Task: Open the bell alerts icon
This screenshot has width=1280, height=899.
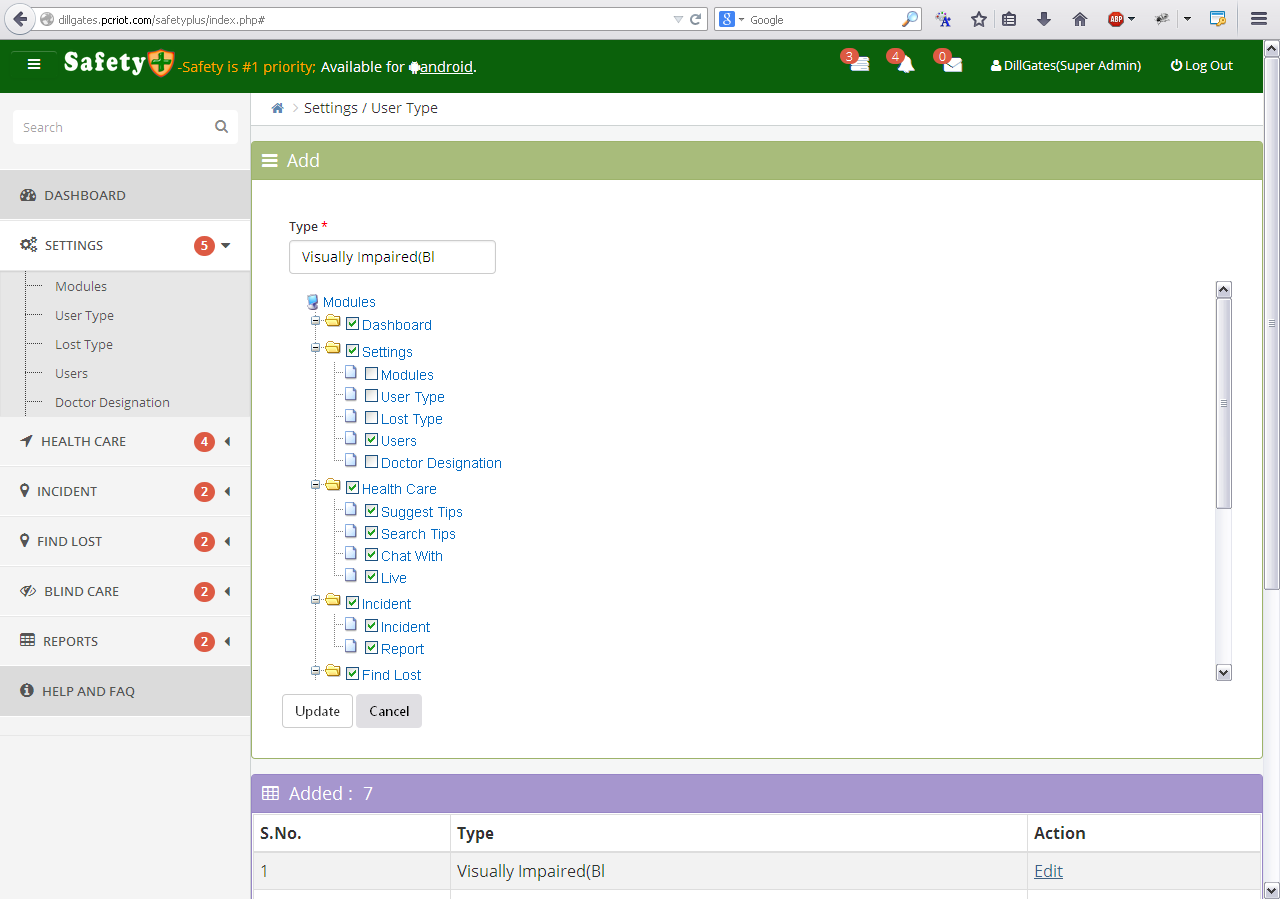Action: [906, 64]
